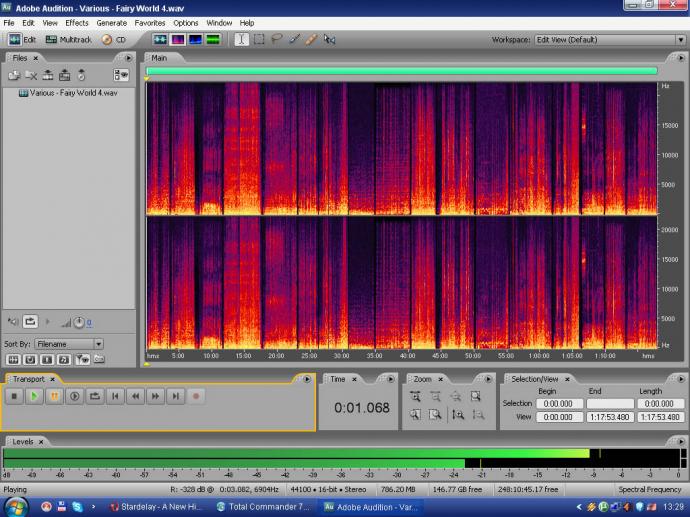
Task: Pause playback in Transport panel
Action: [x=54, y=396]
